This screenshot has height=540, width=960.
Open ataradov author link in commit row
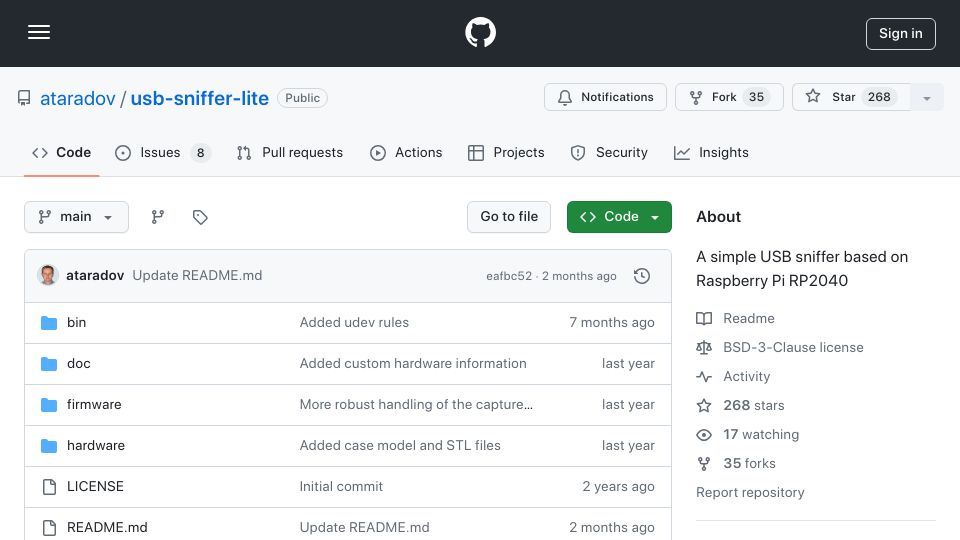point(95,276)
